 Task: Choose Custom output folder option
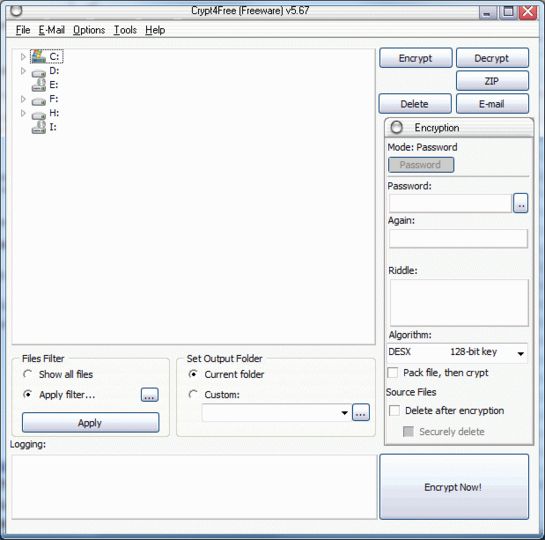point(193,394)
